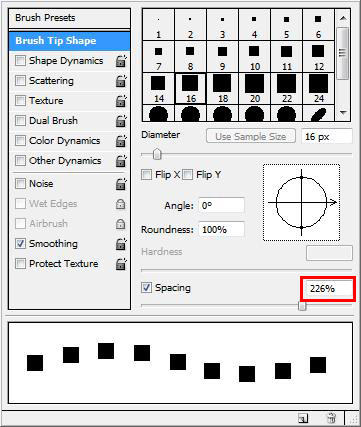
Task: Toggle the Texture lock icon
Action: [121, 101]
